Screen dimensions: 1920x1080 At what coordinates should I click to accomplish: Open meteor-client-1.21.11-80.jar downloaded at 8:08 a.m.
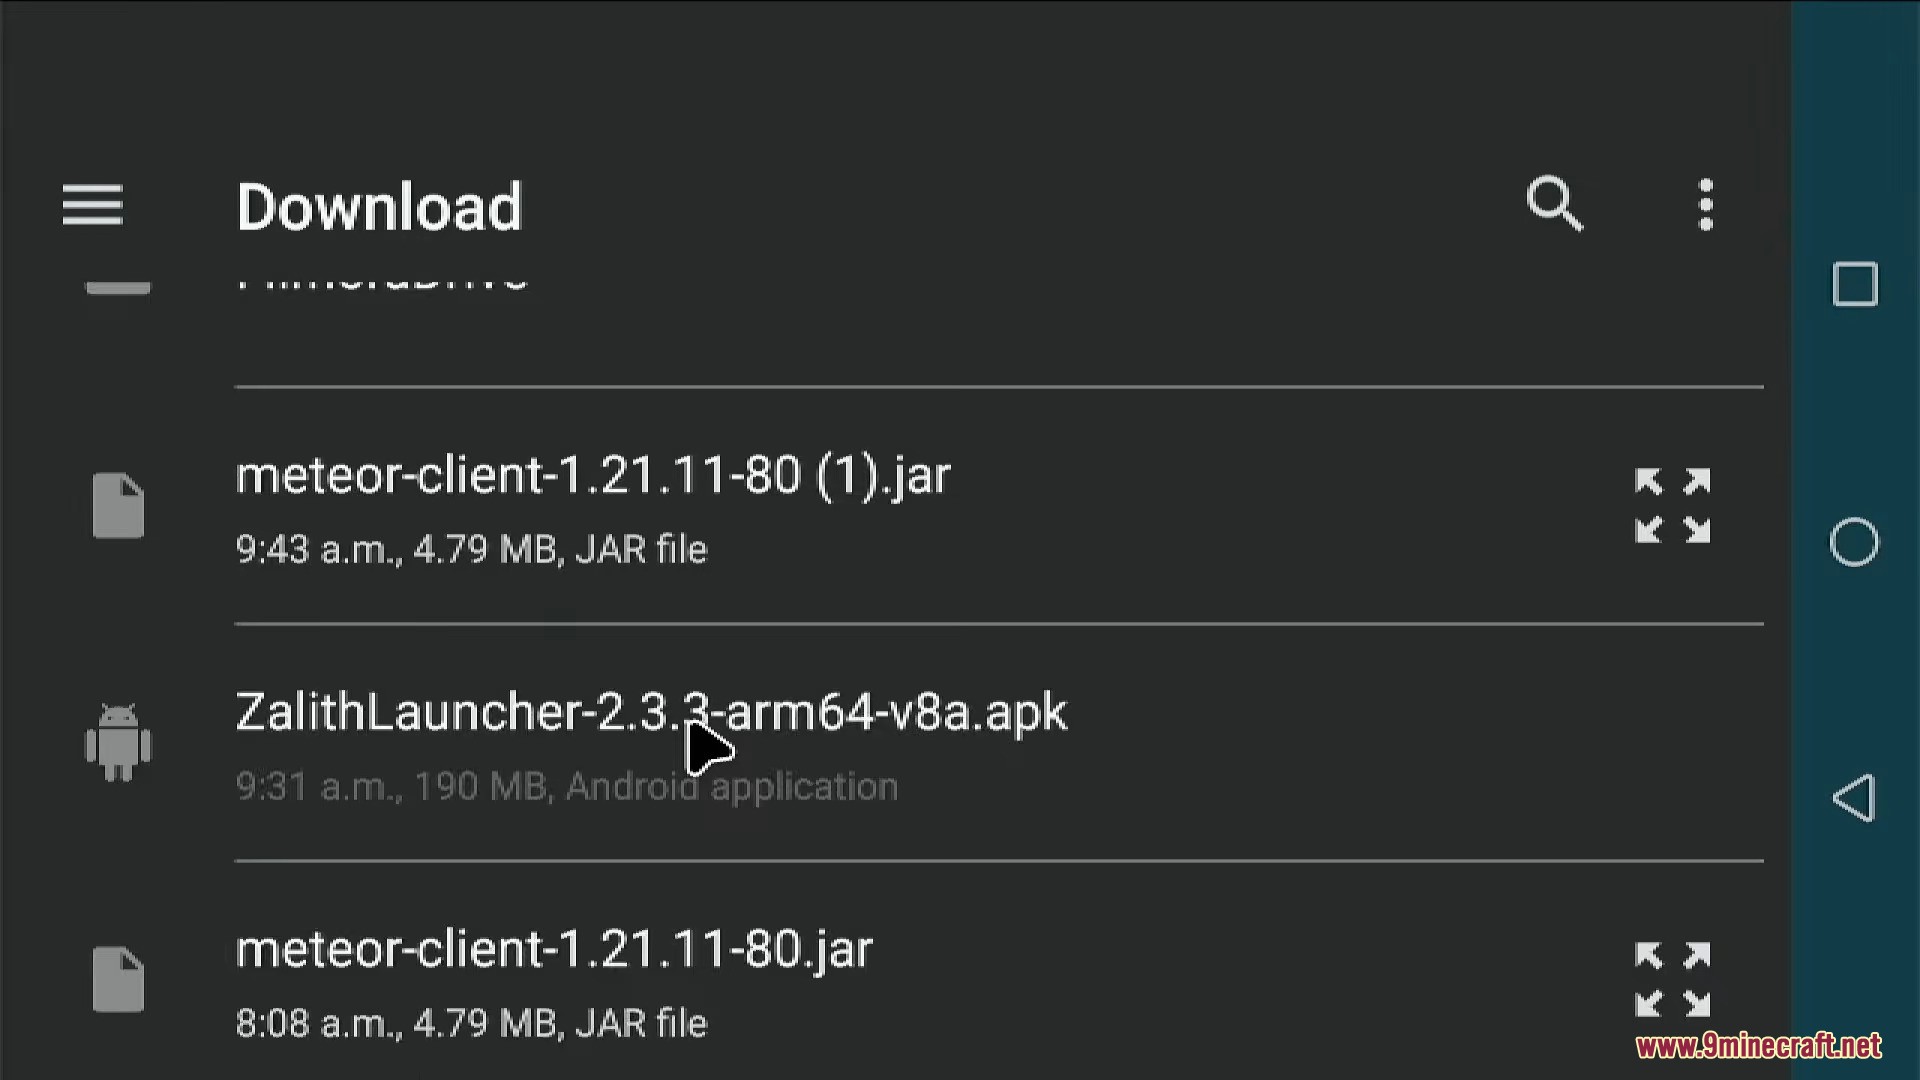tap(554, 949)
